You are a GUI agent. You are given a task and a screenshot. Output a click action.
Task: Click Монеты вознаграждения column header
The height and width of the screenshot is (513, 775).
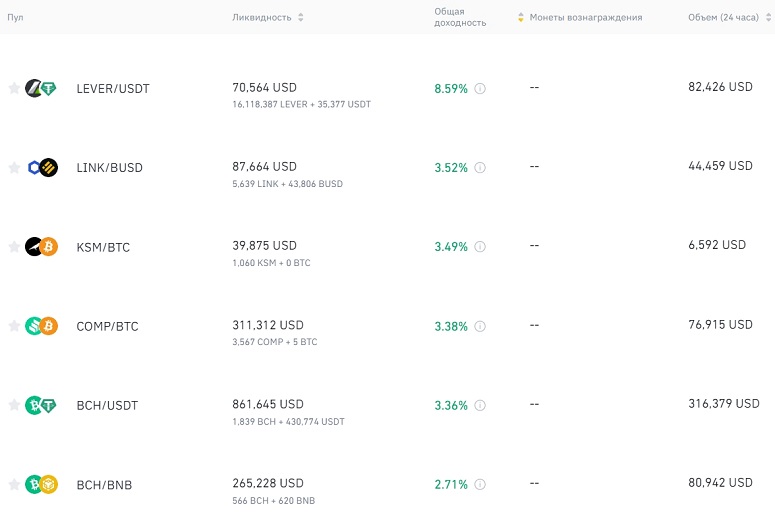[586, 17]
